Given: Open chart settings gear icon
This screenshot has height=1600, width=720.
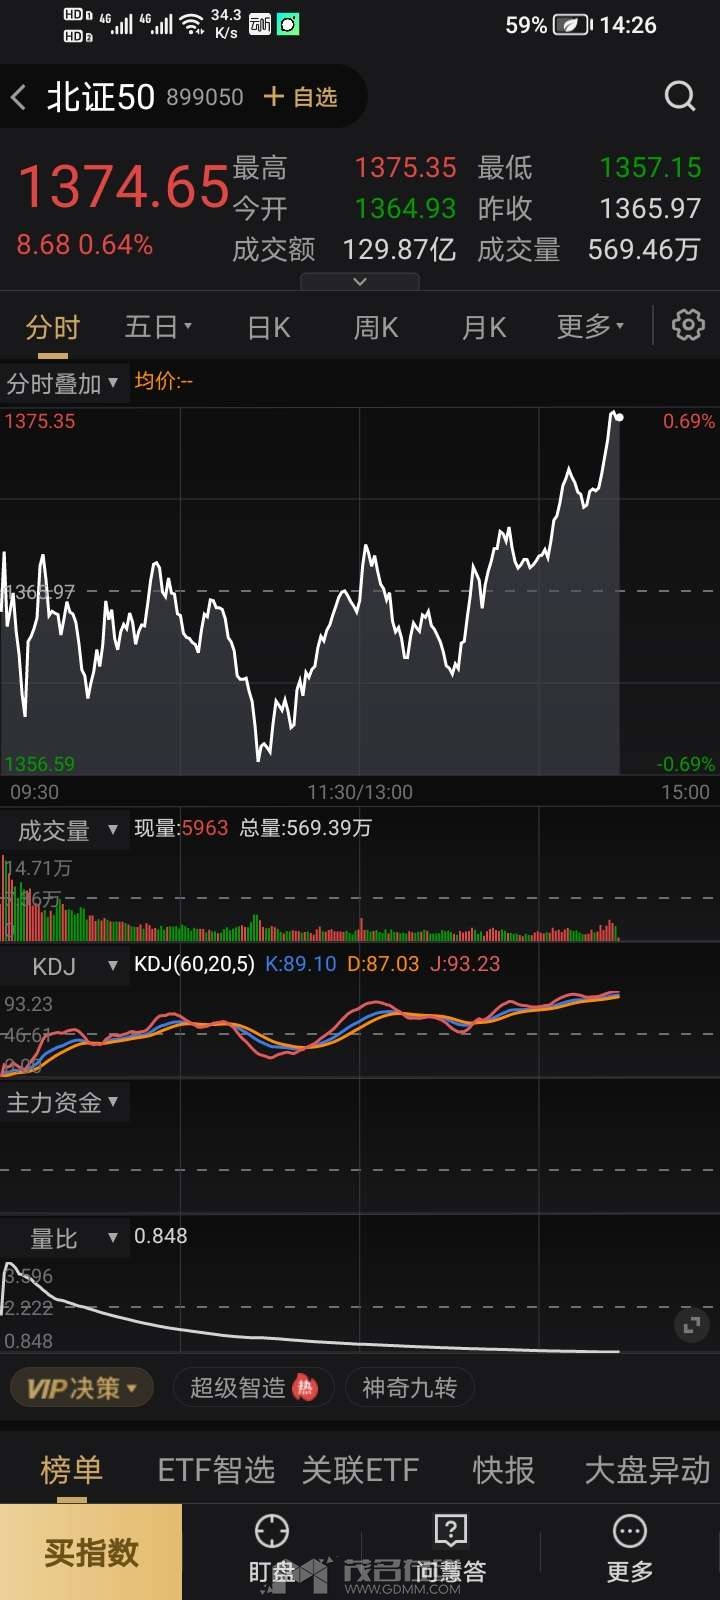Looking at the screenshot, I should pos(688,325).
